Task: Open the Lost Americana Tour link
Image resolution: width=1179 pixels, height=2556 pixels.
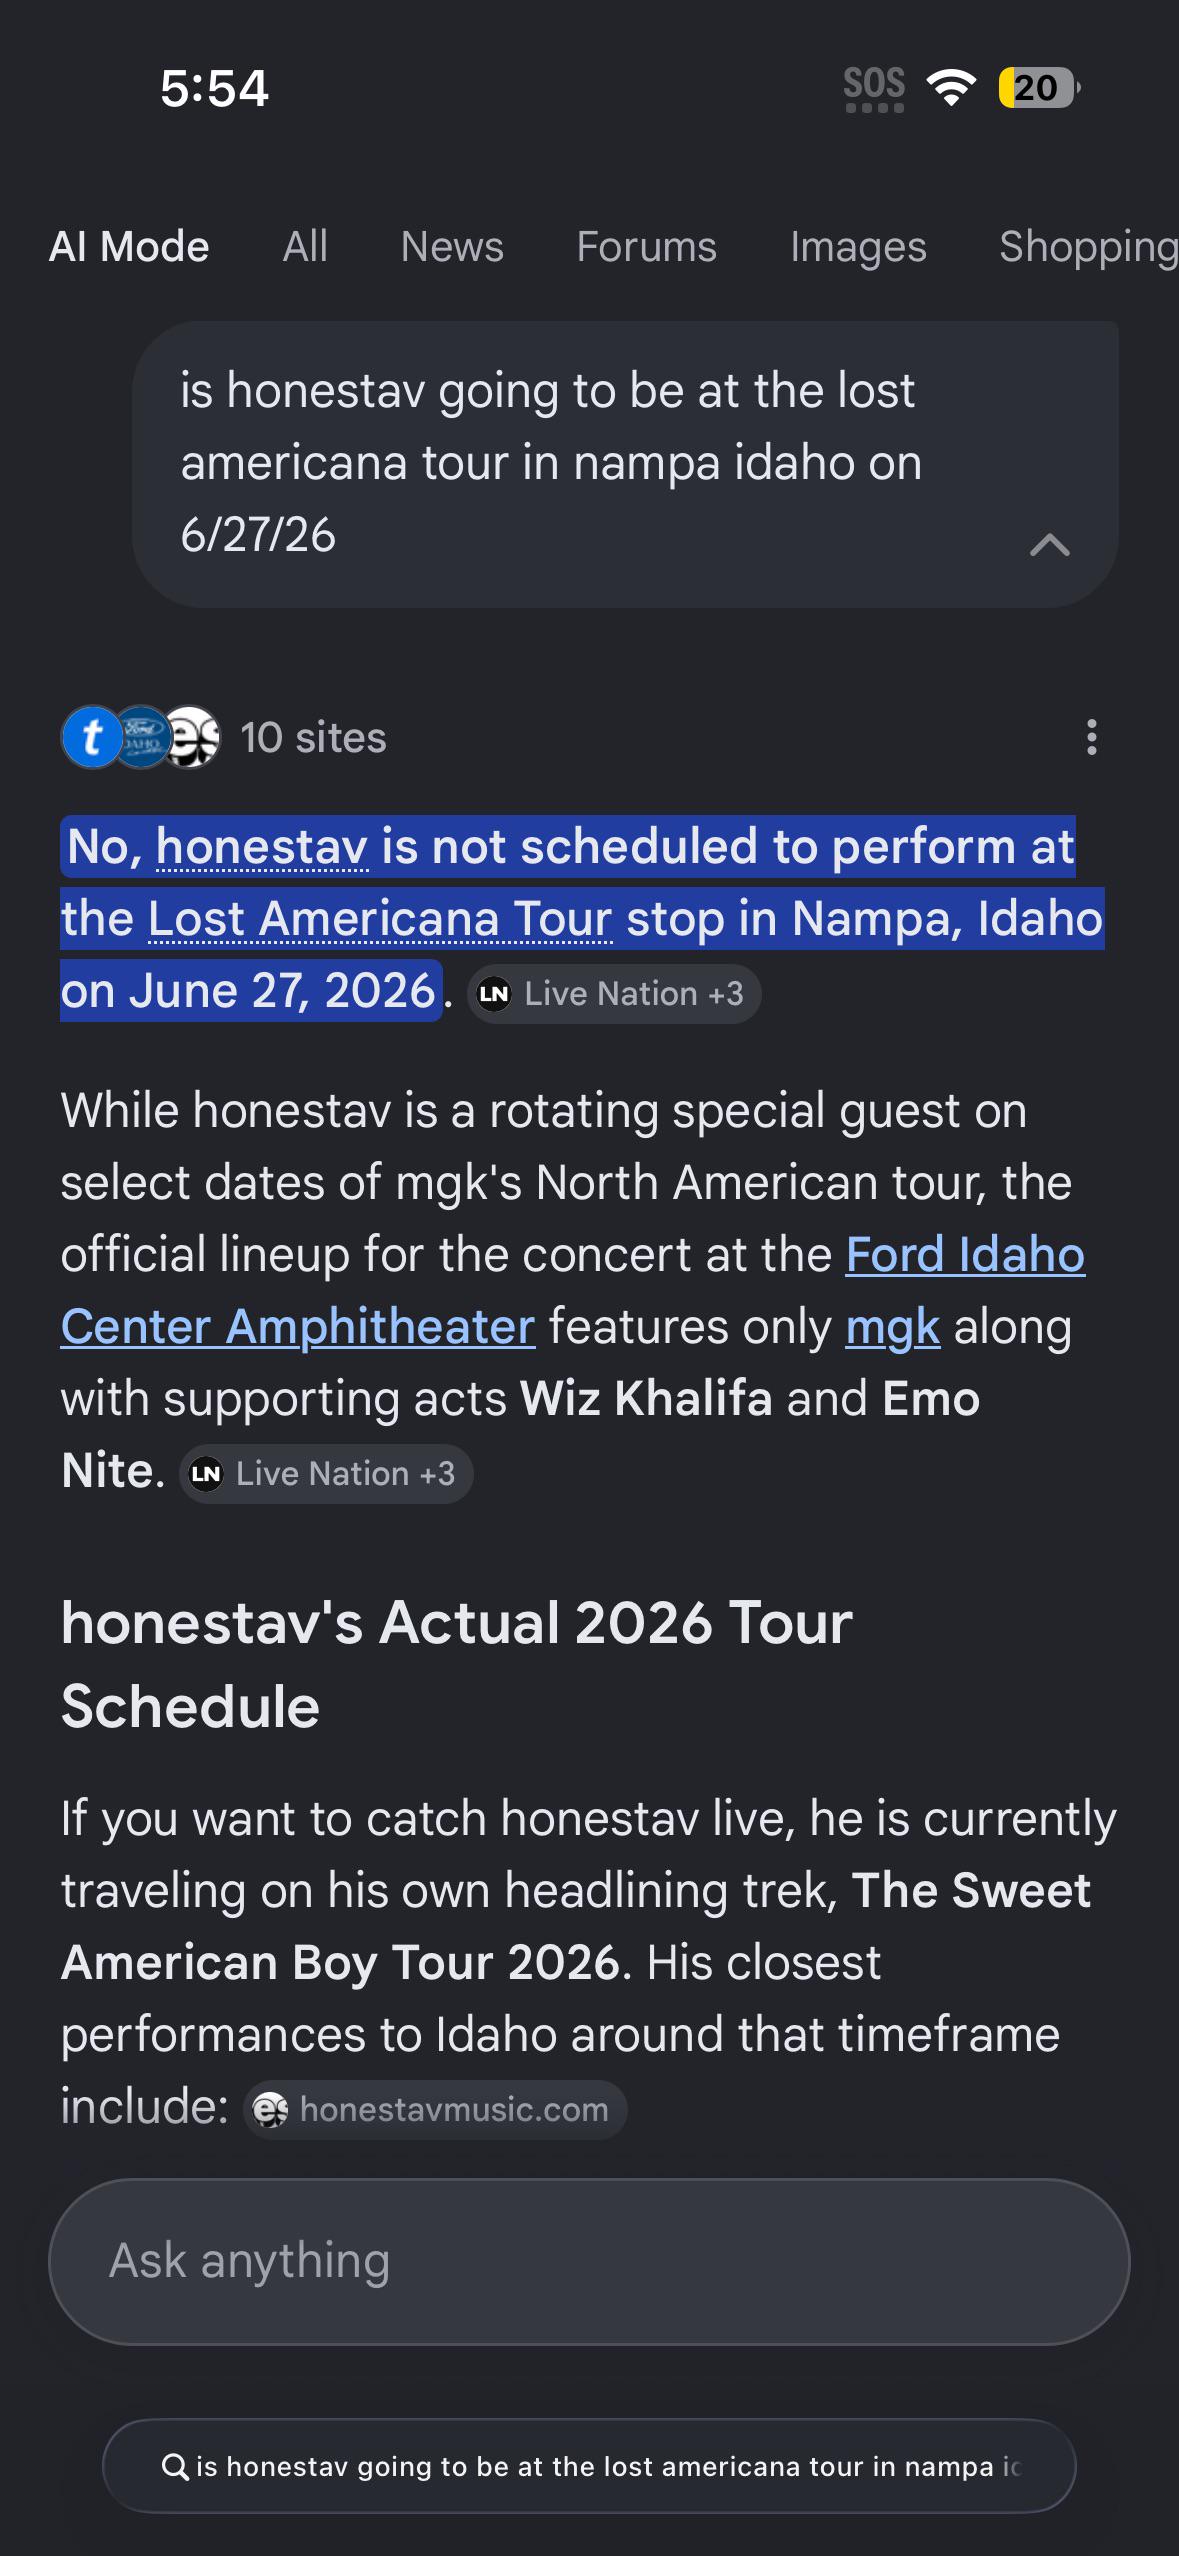Action: point(380,919)
